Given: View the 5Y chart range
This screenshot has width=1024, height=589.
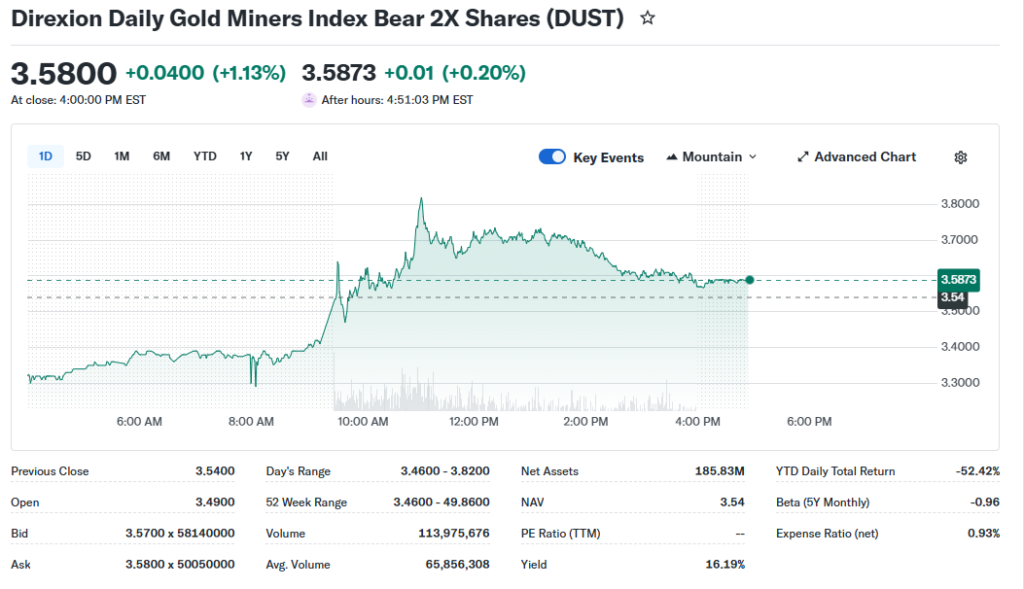Looking at the screenshot, I should 283,156.
